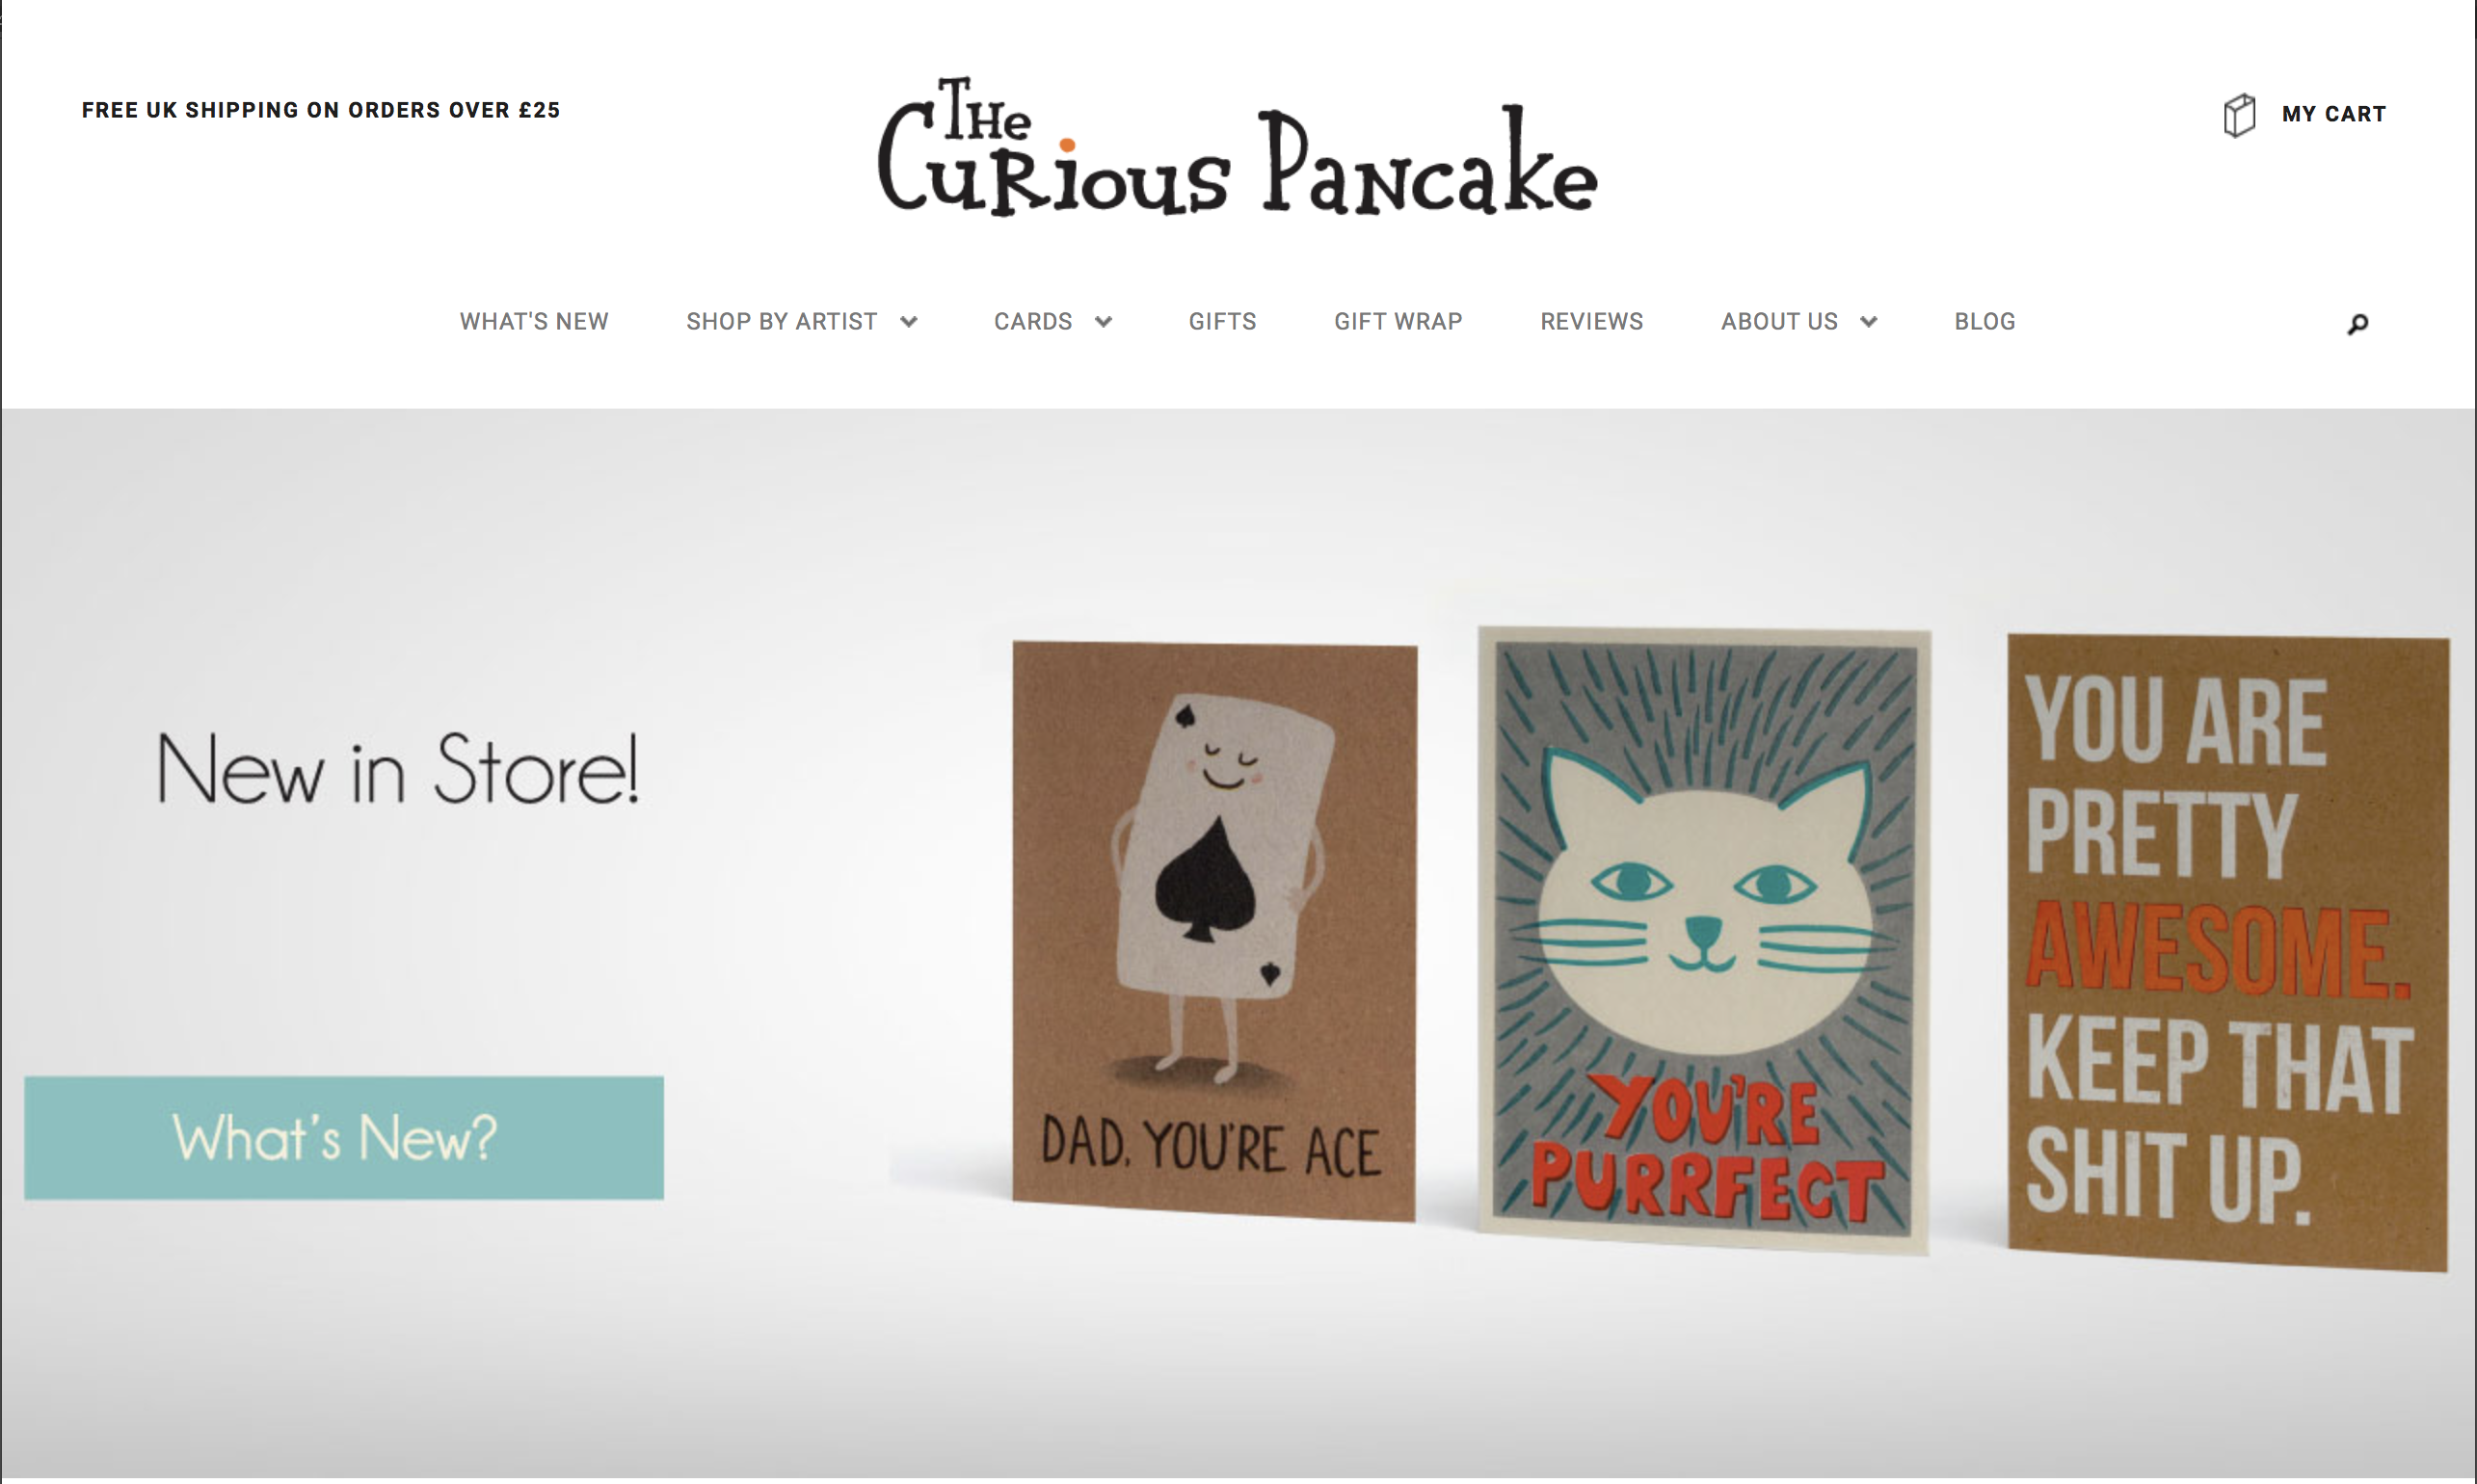The image size is (2477, 1484).
Task: Expand the Shop By Artist chevron
Action: click(x=908, y=322)
